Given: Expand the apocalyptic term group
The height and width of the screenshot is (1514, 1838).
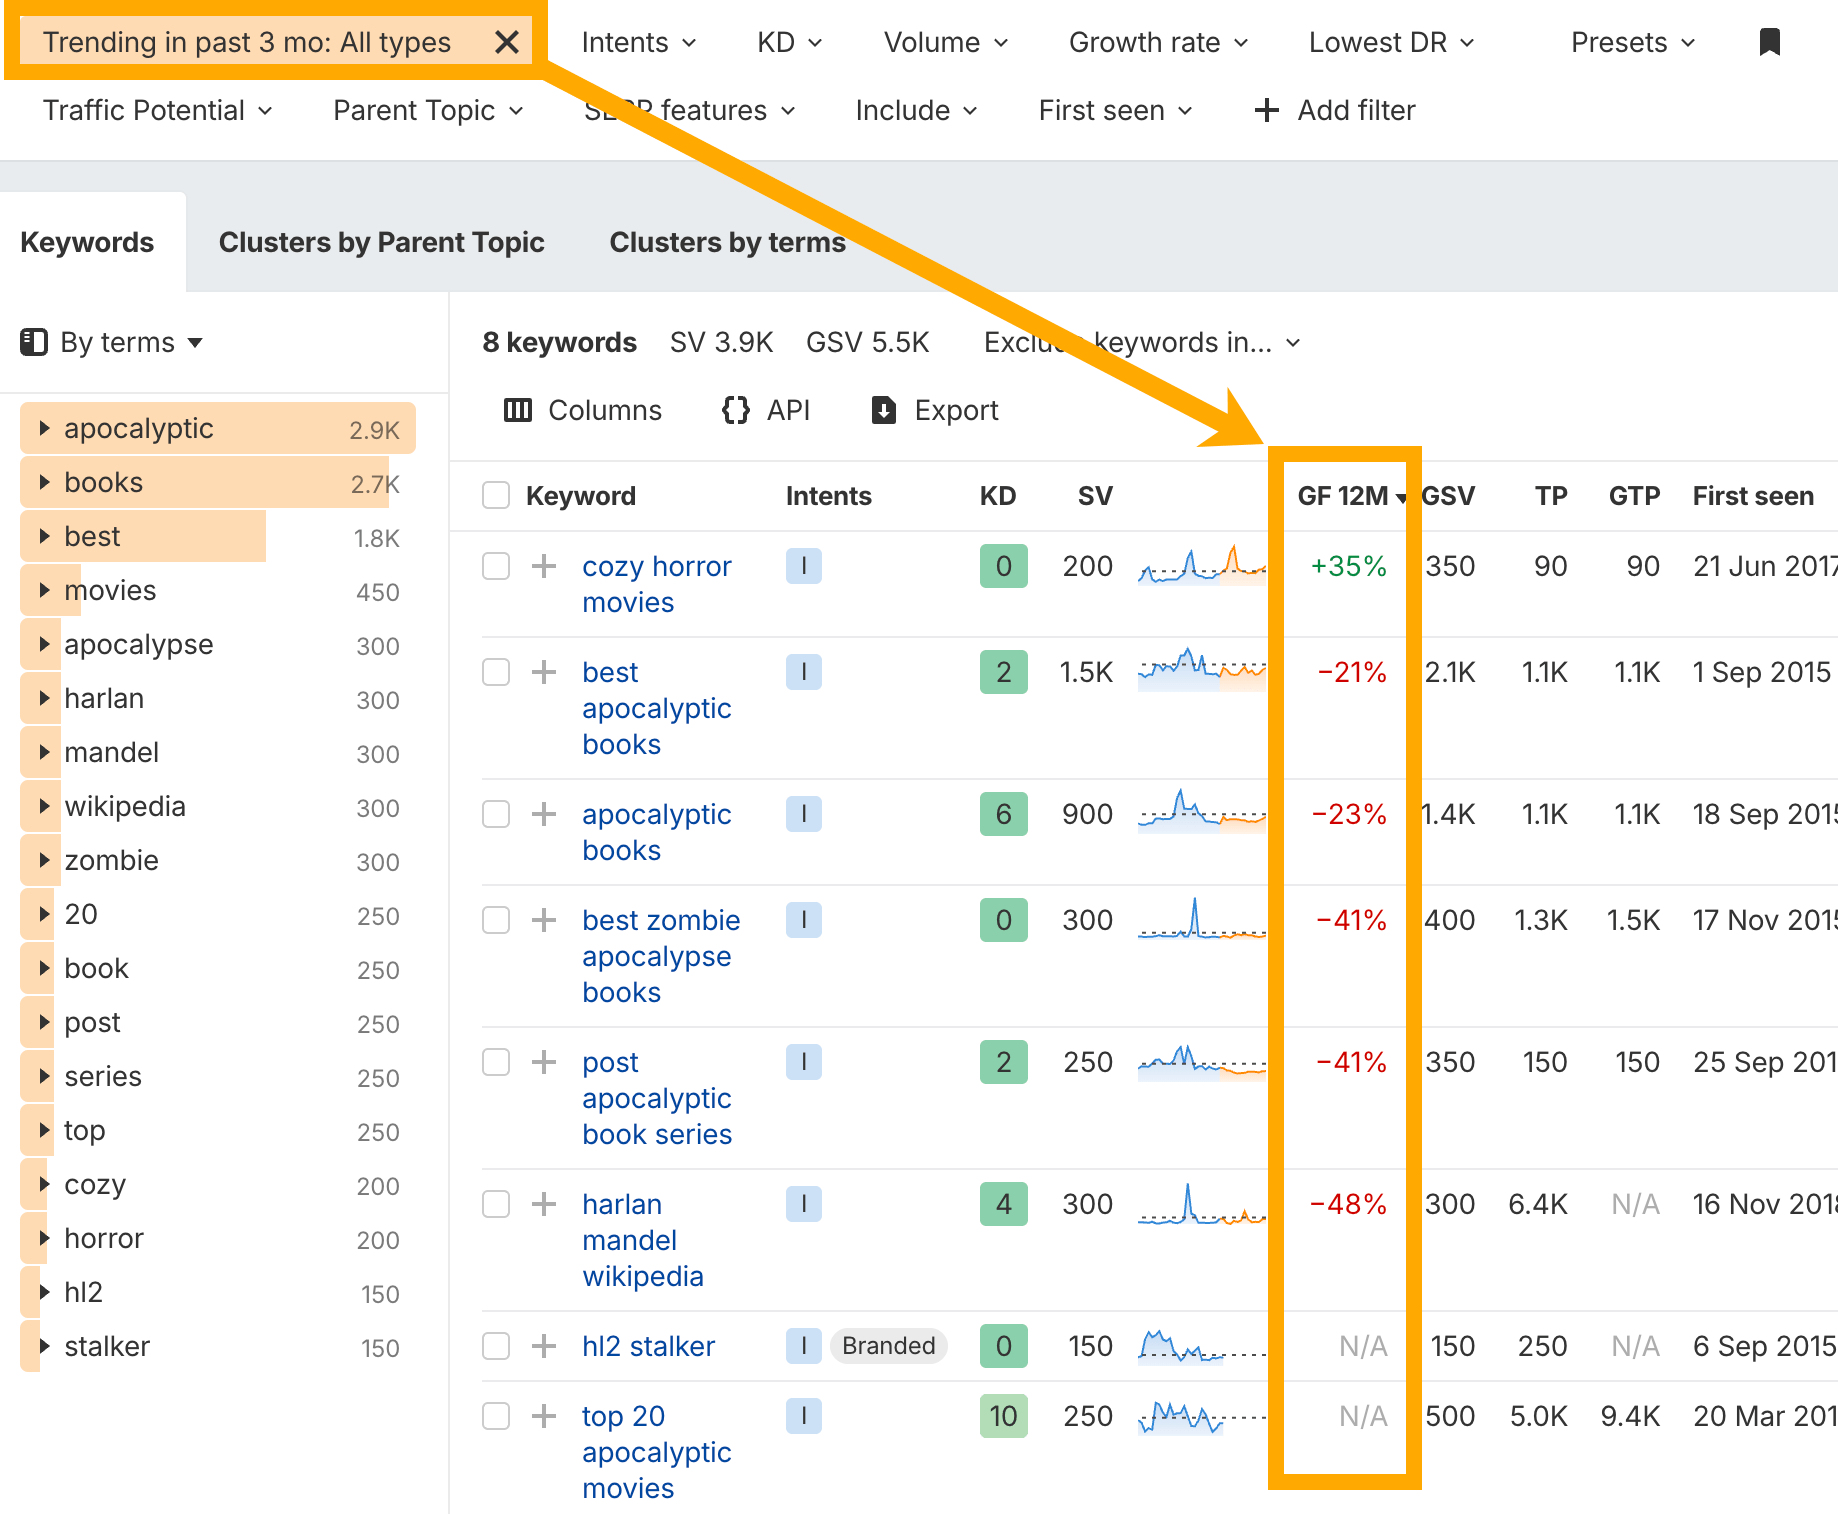Looking at the screenshot, I should [x=44, y=428].
